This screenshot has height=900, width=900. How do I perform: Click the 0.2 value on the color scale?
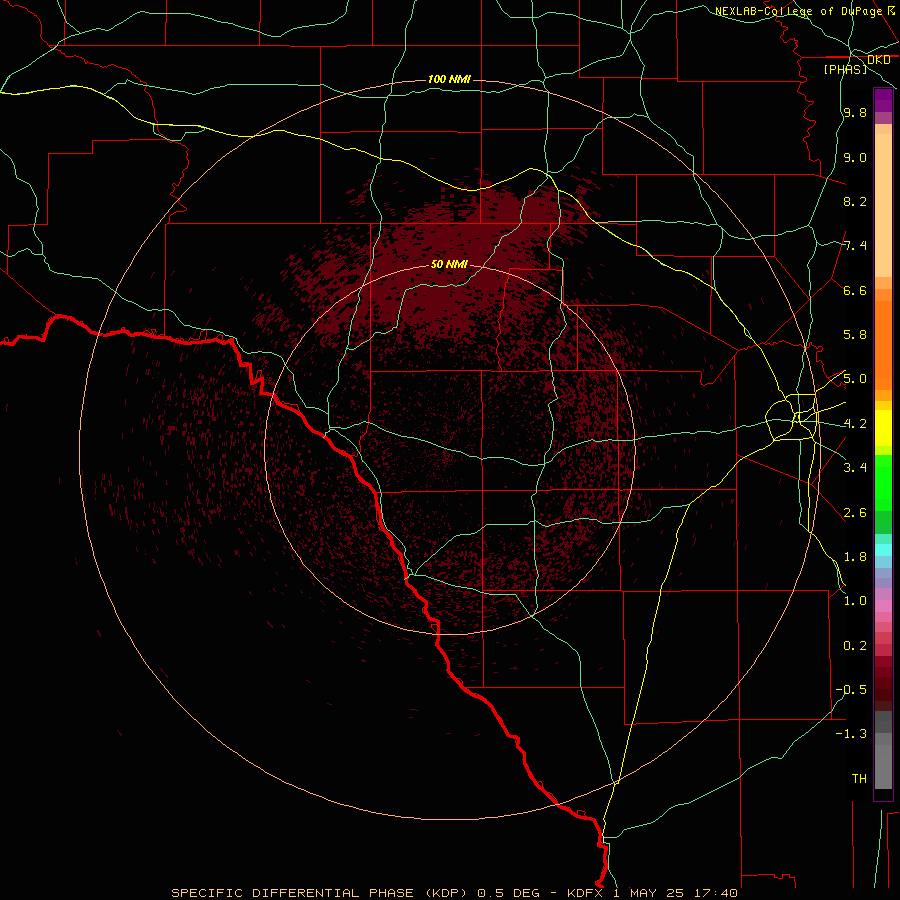[855, 646]
